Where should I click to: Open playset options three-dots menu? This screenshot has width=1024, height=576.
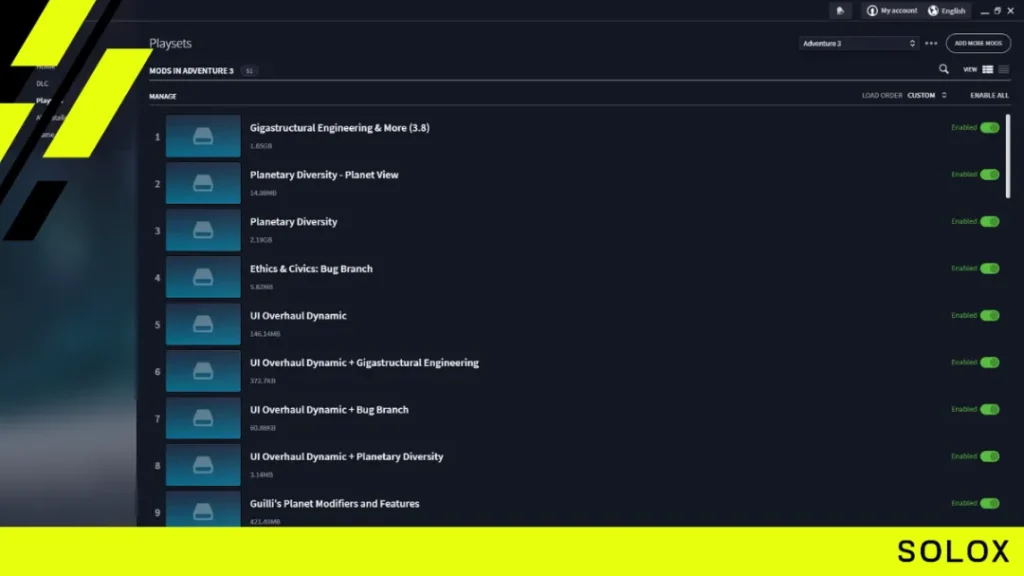tap(931, 43)
